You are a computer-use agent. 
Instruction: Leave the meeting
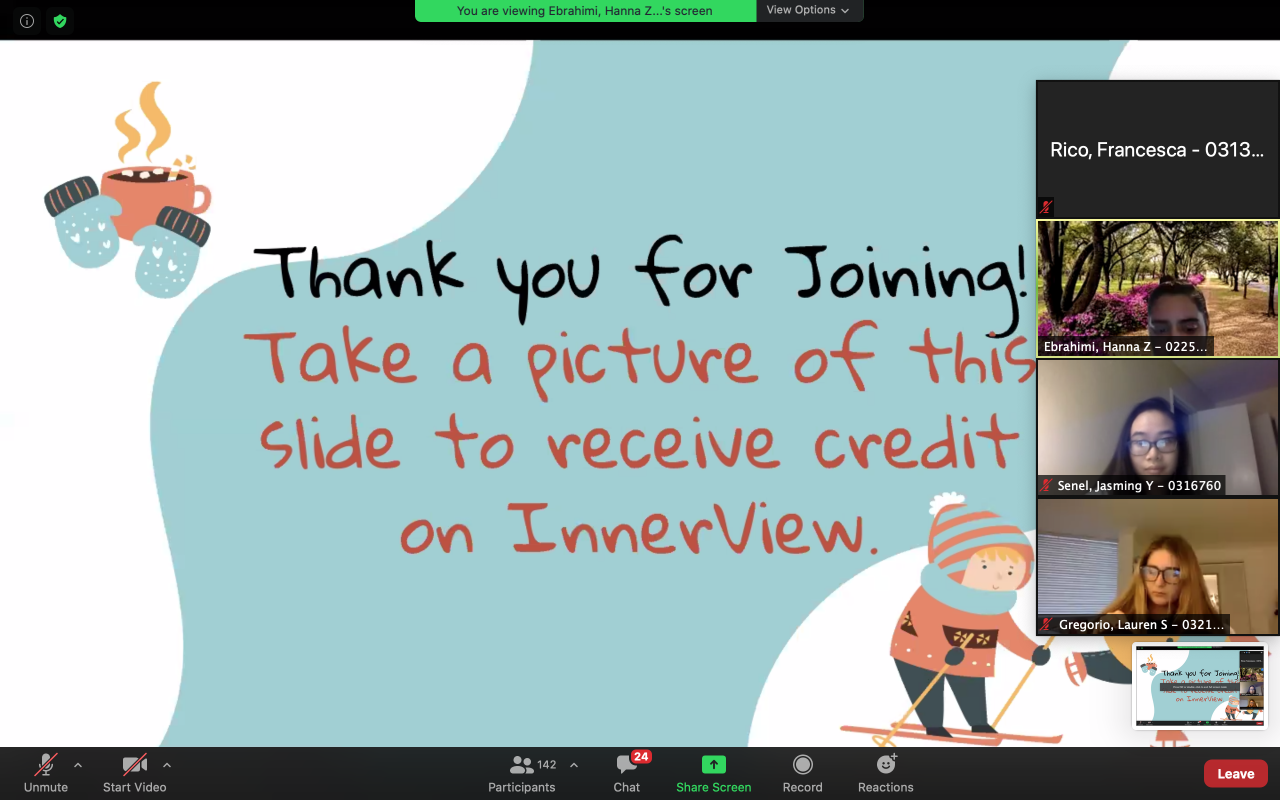[x=1236, y=774]
